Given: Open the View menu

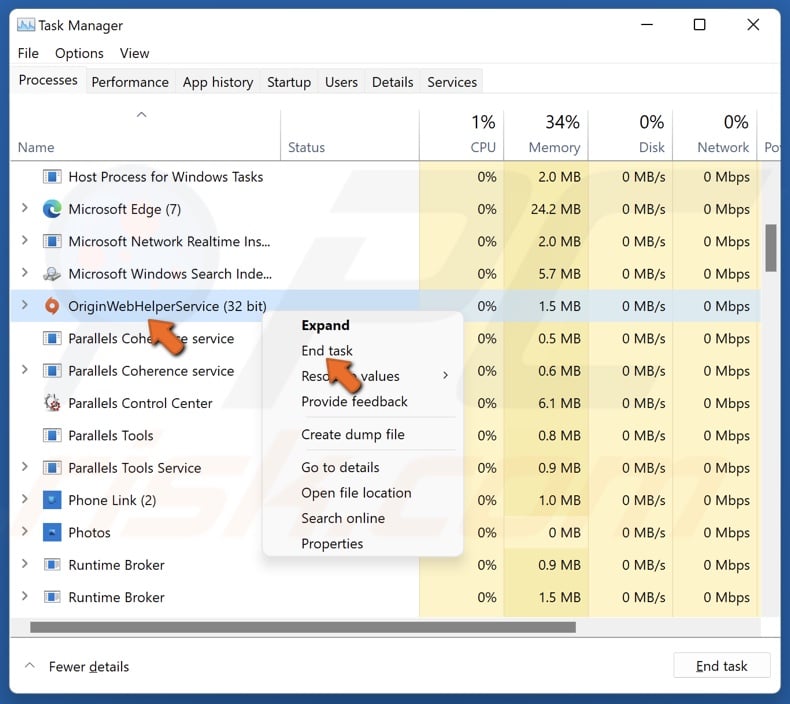Looking at the screenshot, I should click(x=135, y=53).
